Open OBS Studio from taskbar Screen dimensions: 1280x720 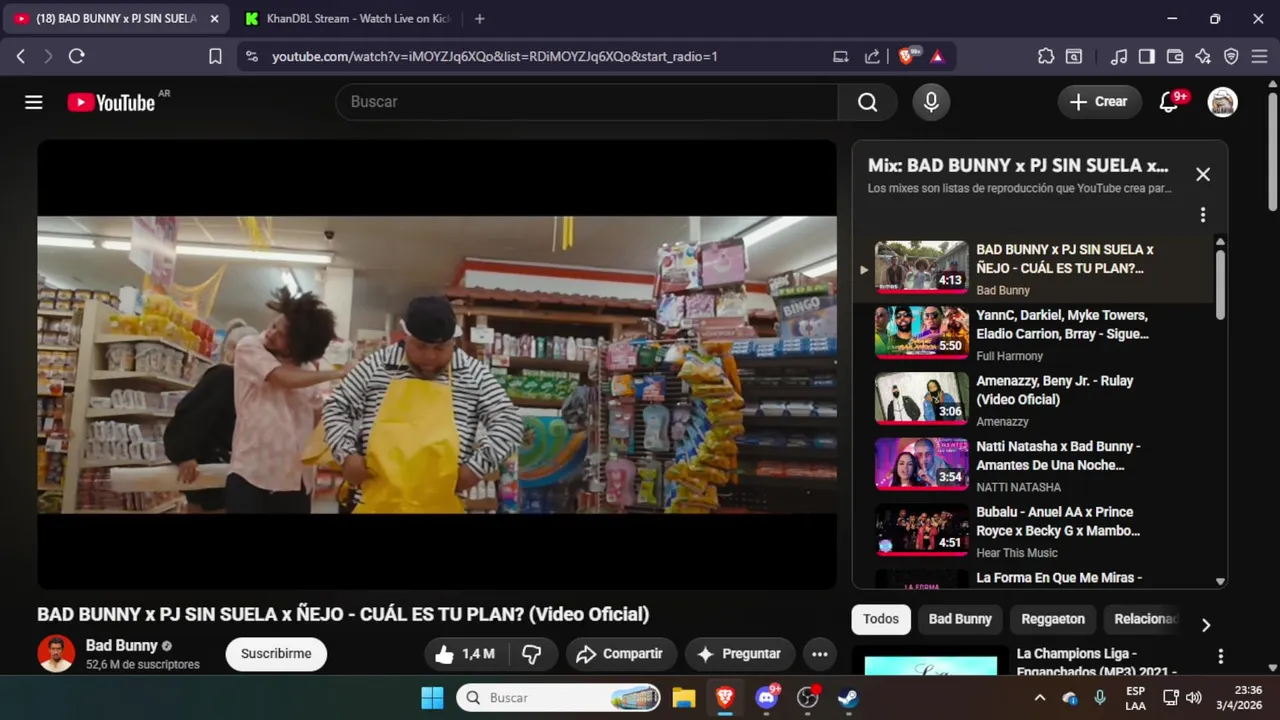tap(808, 698)
